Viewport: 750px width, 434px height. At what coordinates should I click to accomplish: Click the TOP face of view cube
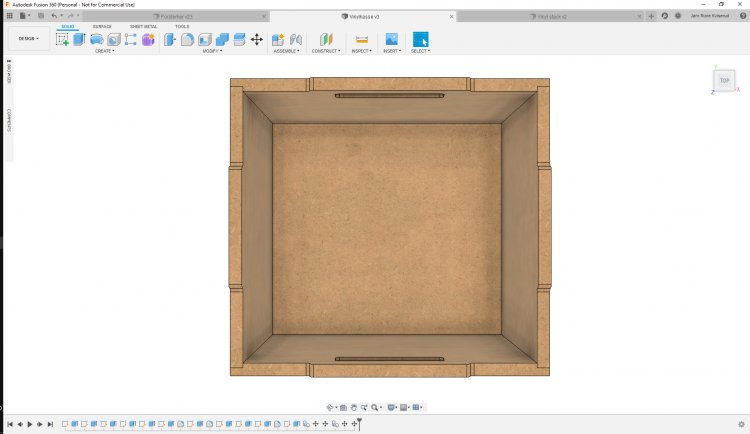point(724,81)
